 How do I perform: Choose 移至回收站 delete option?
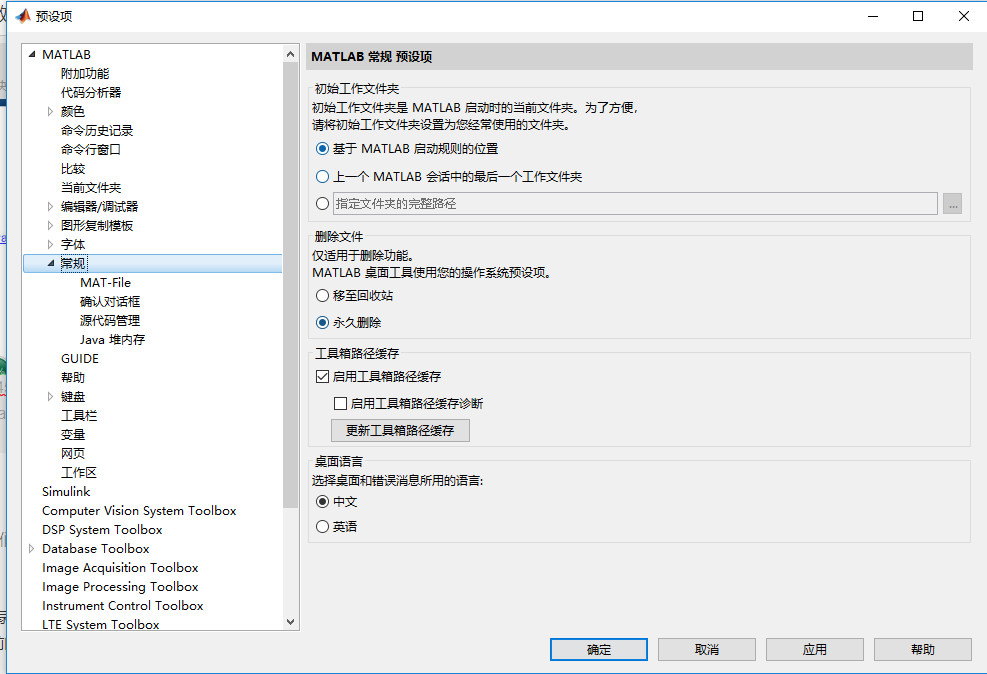[322, 296]
